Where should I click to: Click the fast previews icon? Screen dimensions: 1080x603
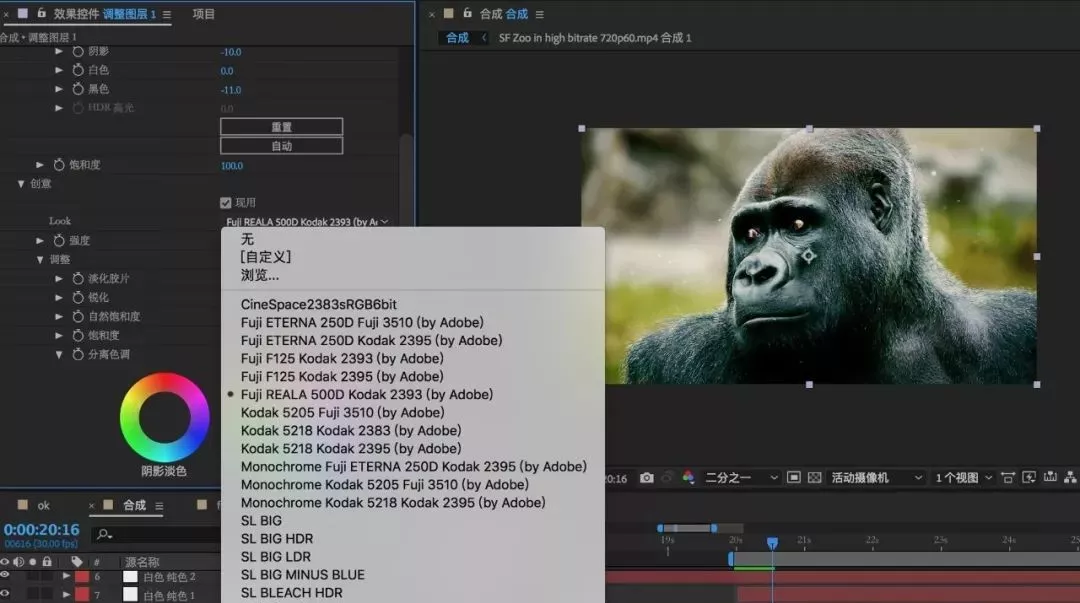point(1029,478)
